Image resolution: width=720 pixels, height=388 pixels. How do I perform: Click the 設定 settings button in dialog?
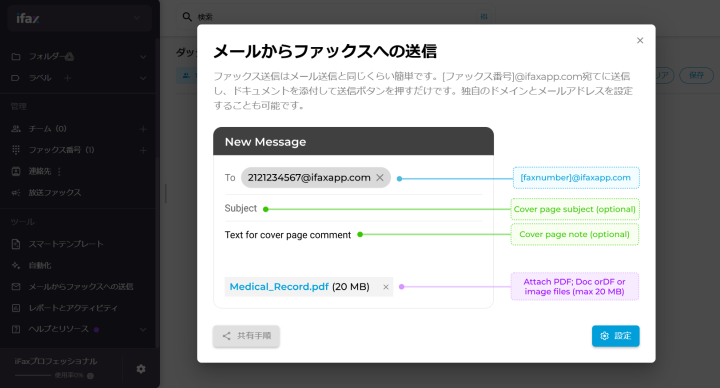[615, 336]
